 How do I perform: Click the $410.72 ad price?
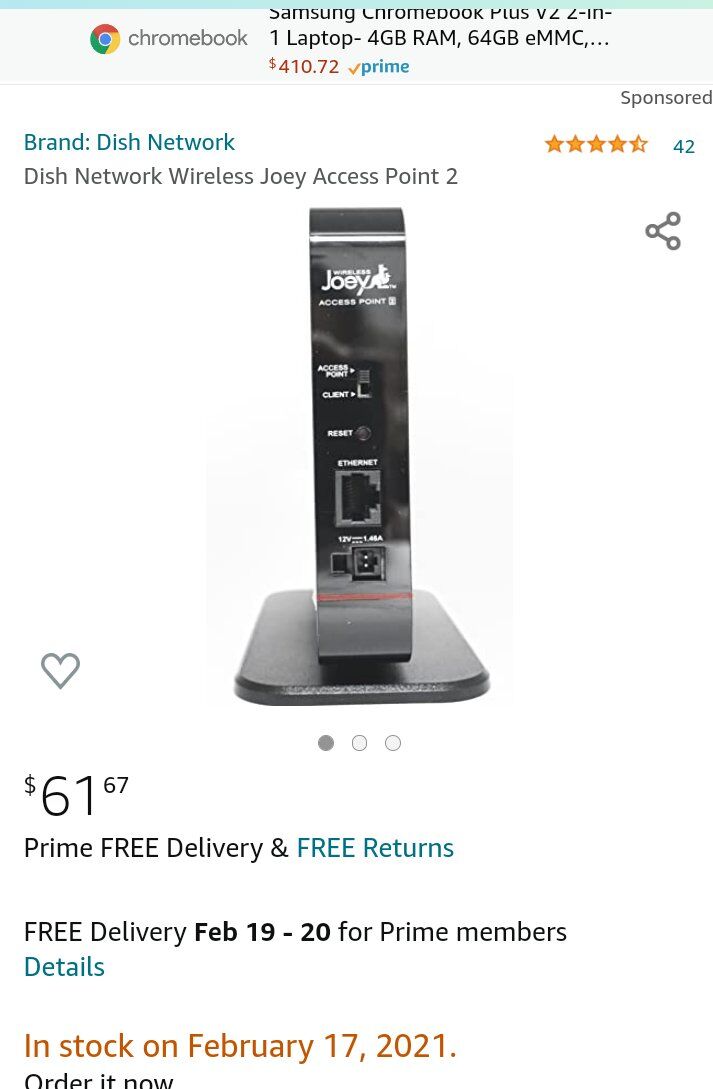pos(304,67)
